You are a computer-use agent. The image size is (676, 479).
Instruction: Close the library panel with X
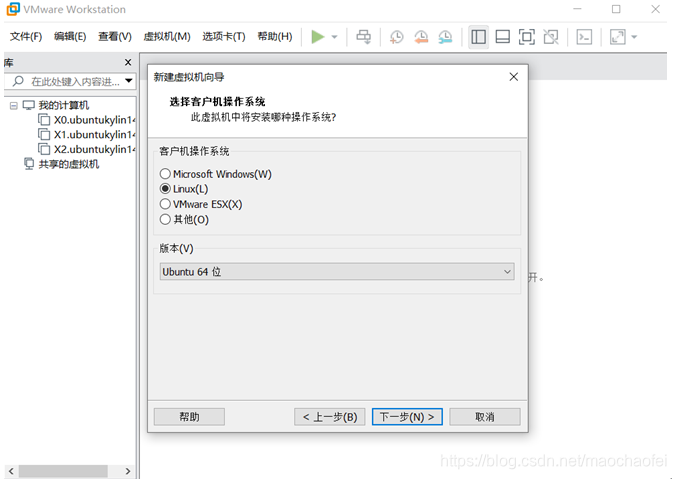(128, 63)
